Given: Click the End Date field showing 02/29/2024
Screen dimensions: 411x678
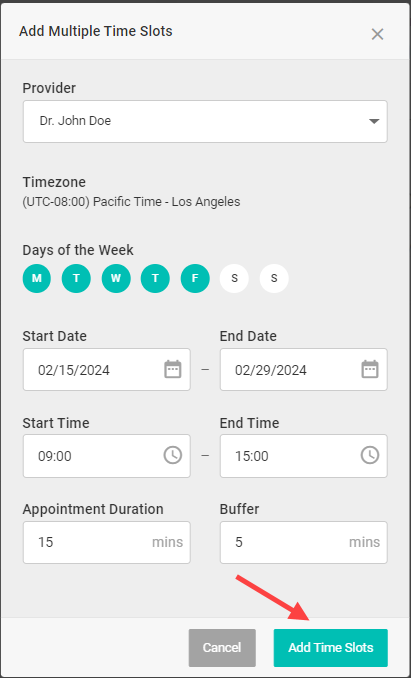Looking at the screenshot, I should coord(304,369).
